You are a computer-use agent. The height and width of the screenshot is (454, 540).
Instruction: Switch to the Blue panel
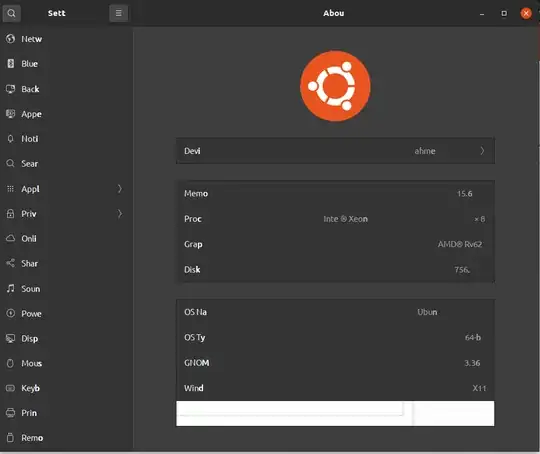(x=67, y=64)
